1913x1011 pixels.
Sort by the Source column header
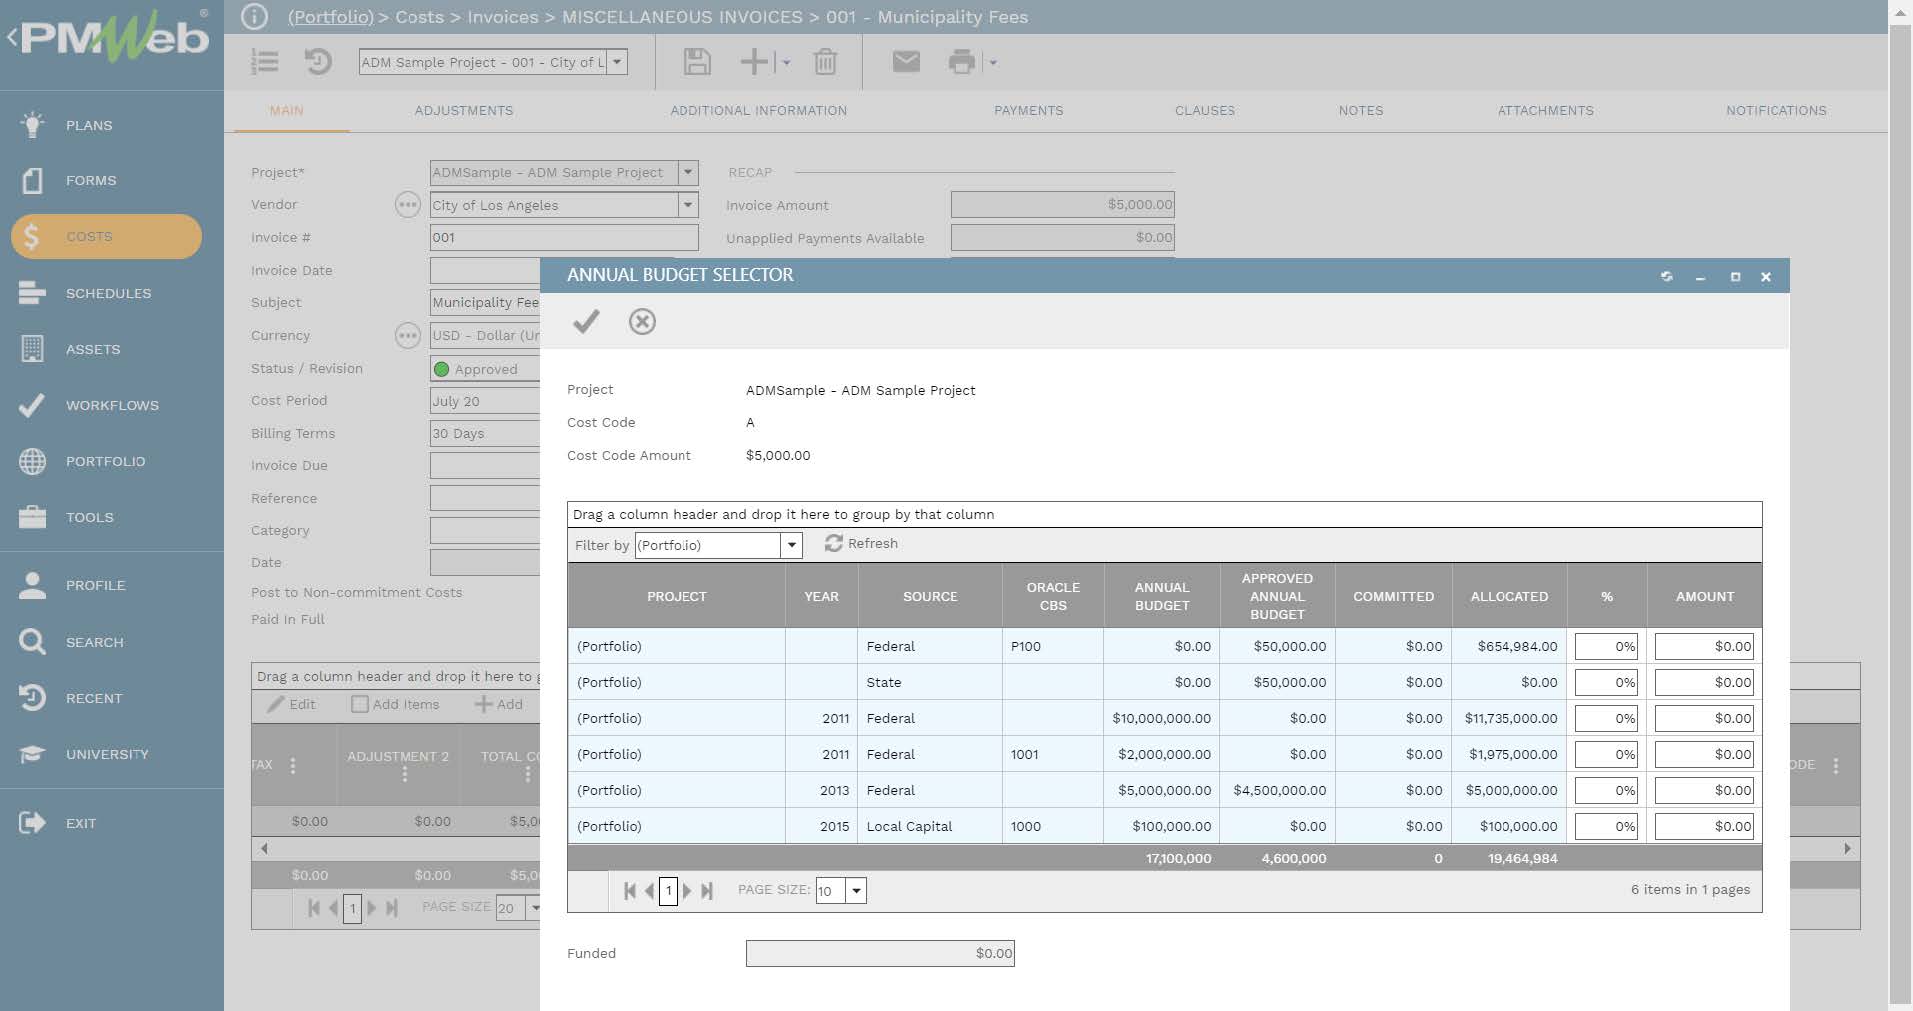930,596
